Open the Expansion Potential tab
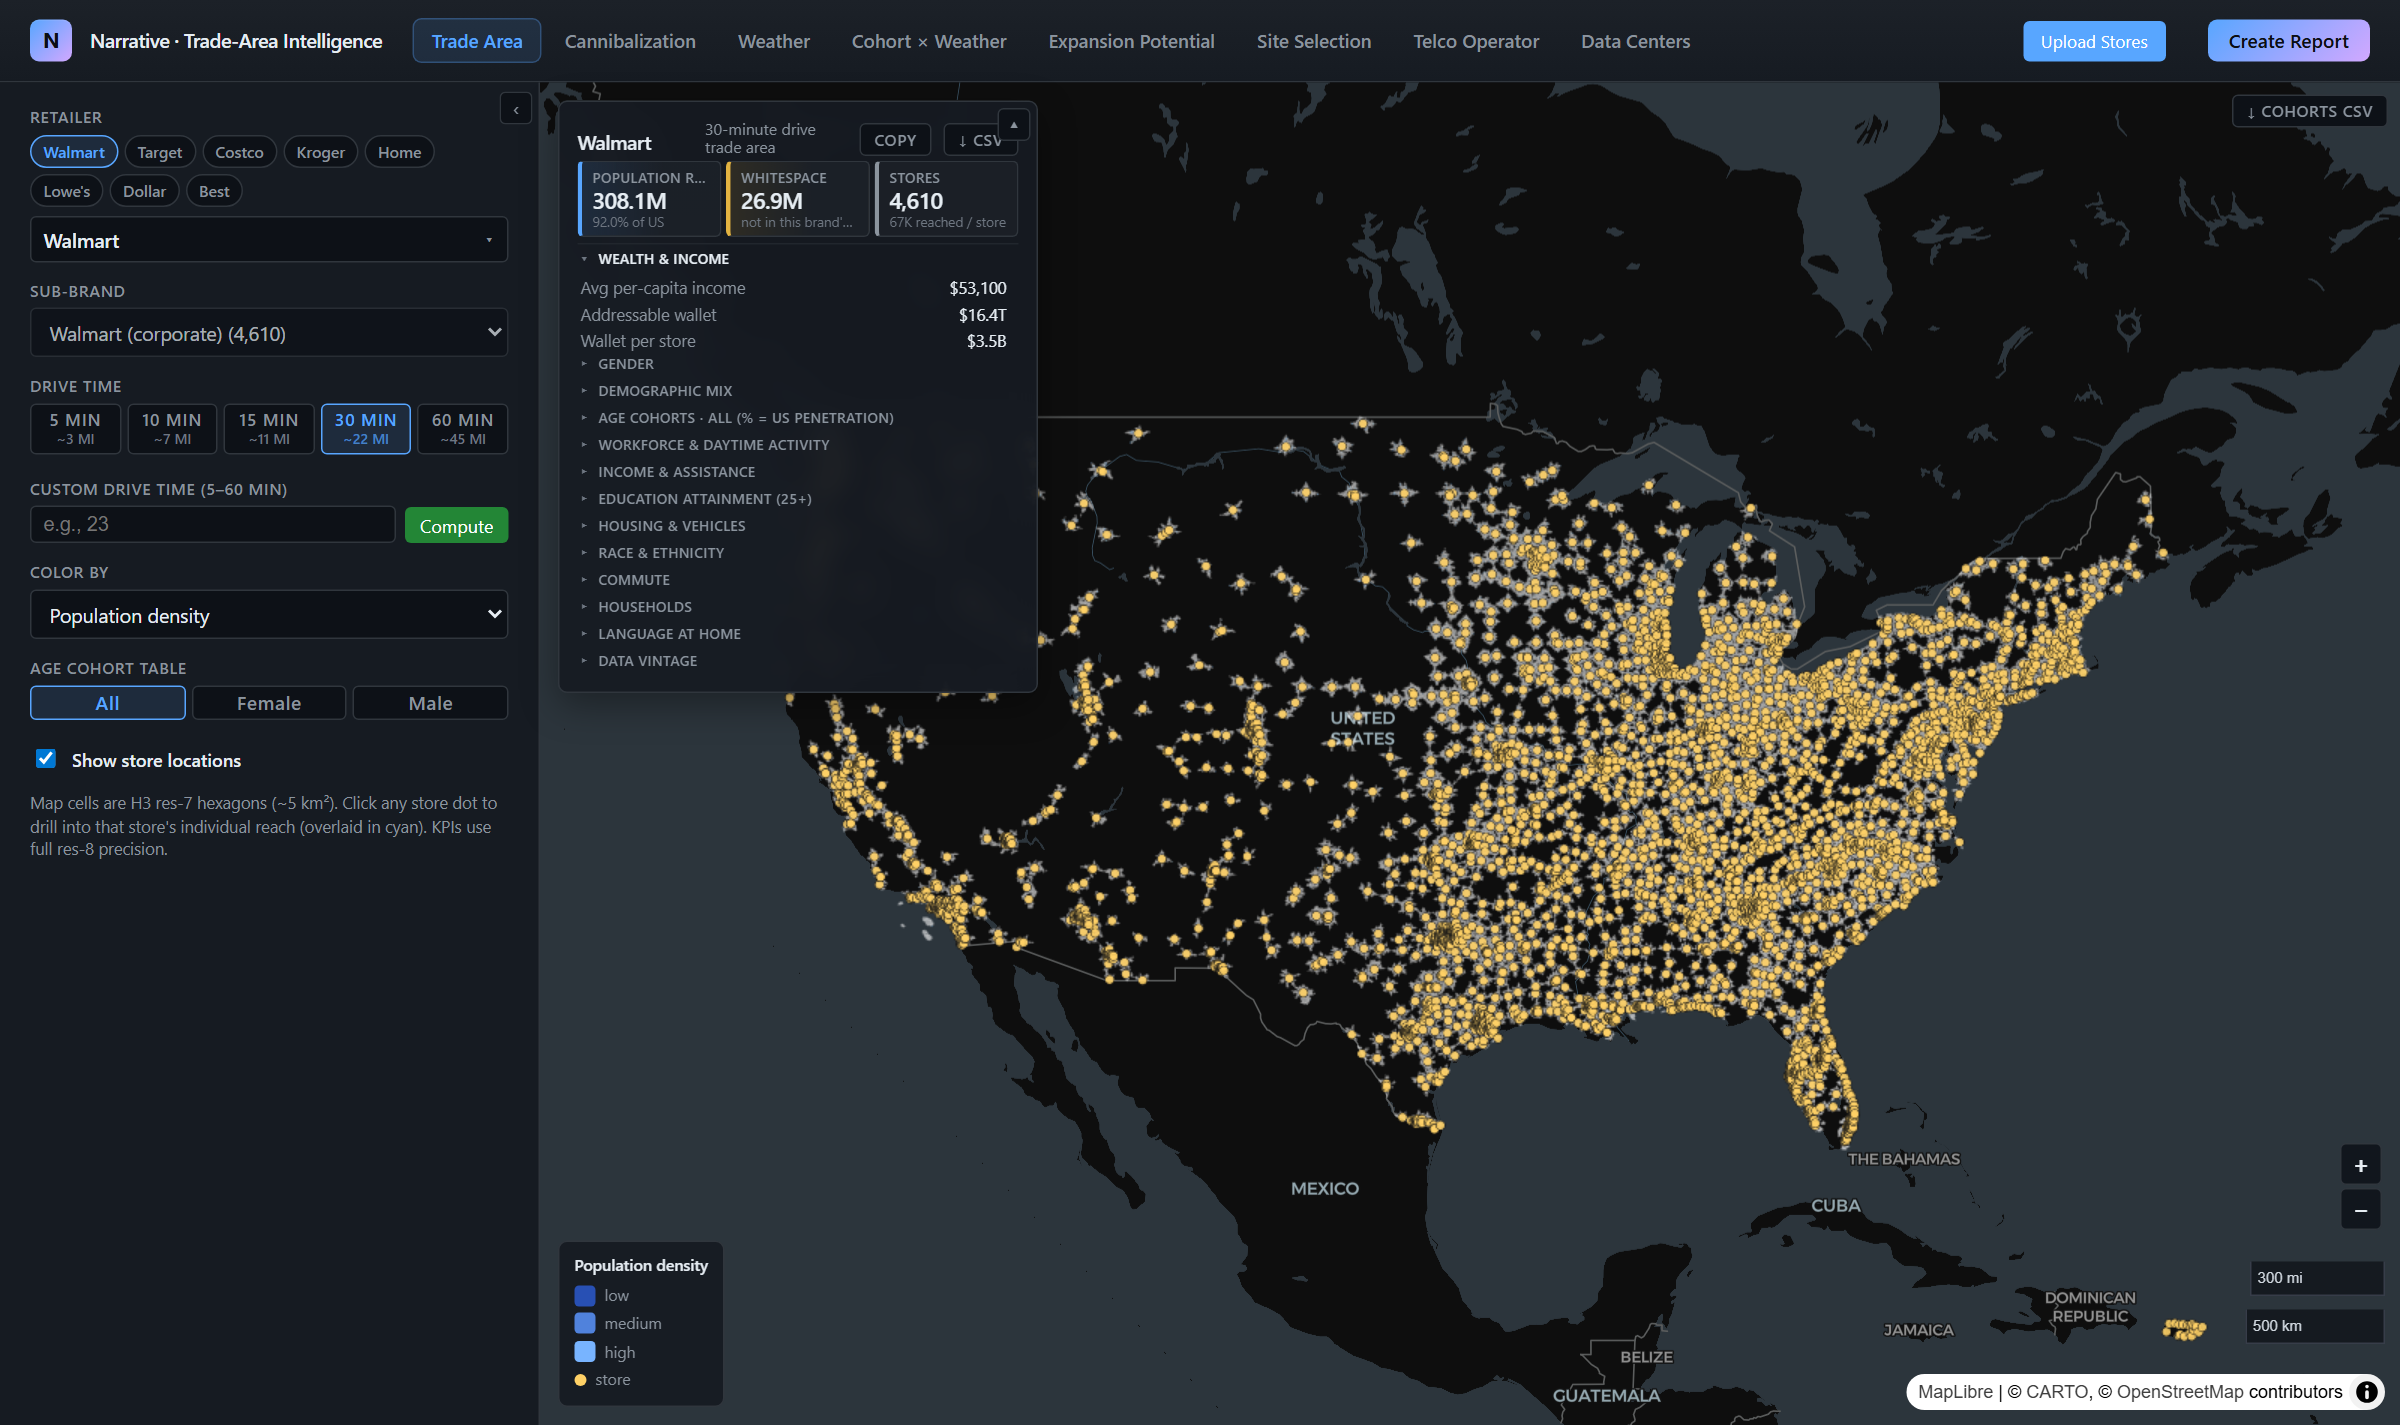Viewport: 2400px width, 1425px height. click(1132, 41)
